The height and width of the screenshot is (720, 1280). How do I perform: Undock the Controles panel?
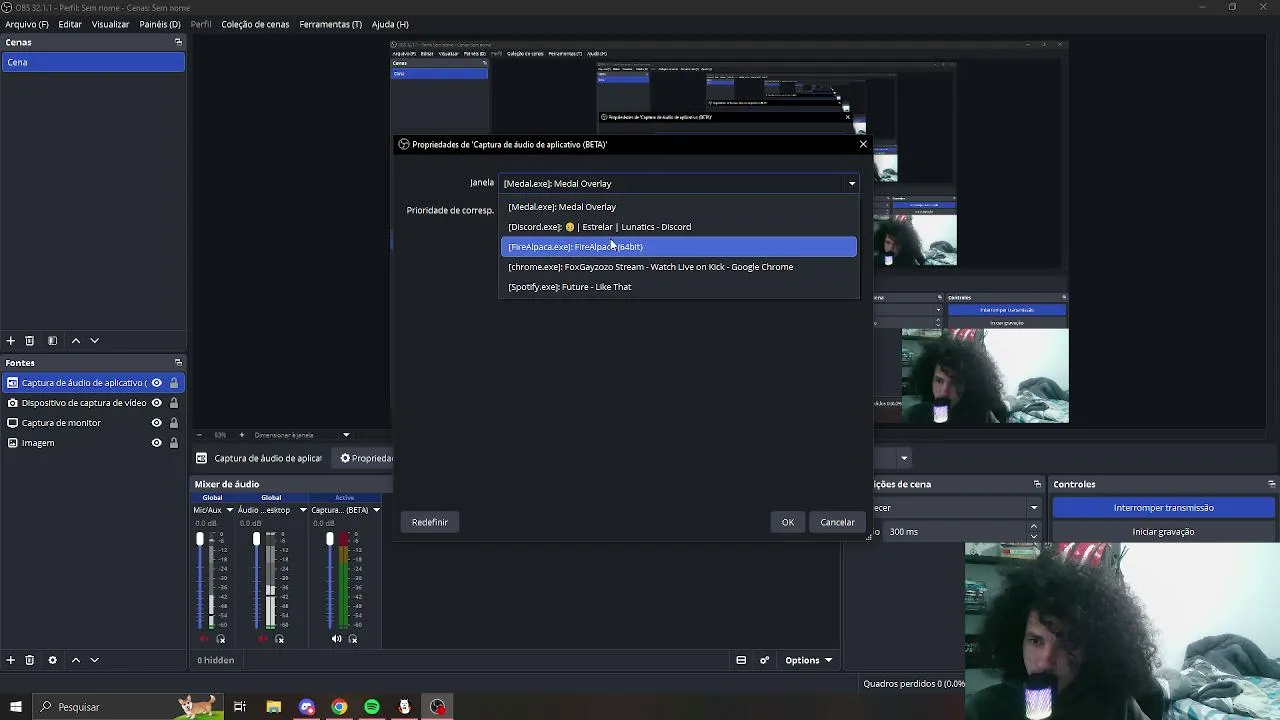tap(1271, 484)
